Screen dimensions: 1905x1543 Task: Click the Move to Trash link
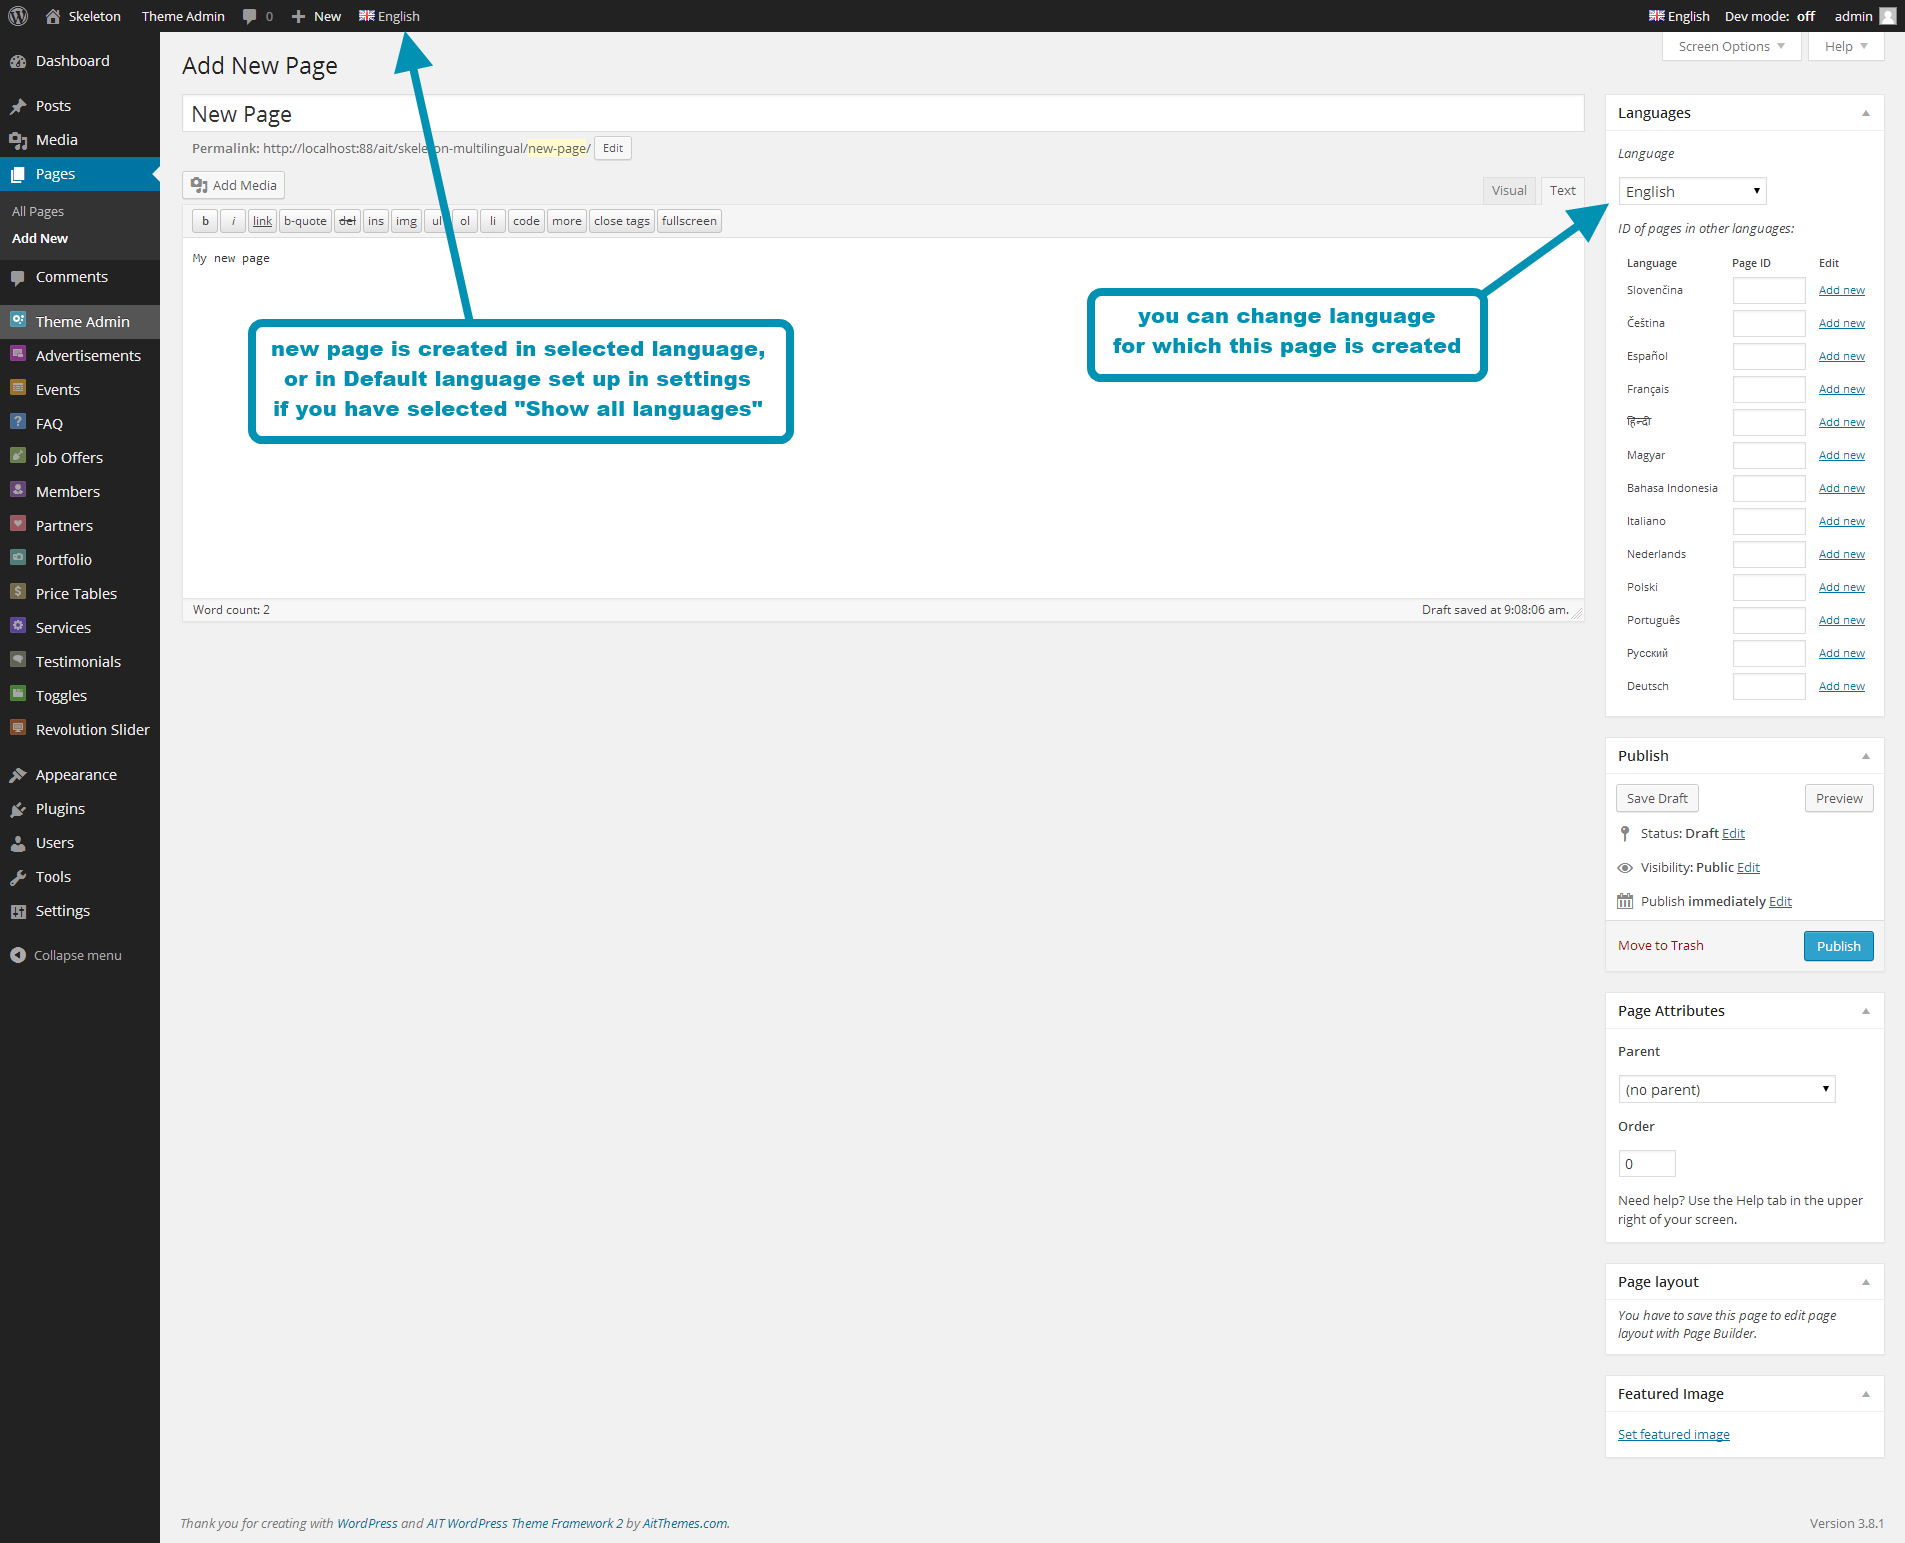pyautogui.click(x=1660, y=946)
